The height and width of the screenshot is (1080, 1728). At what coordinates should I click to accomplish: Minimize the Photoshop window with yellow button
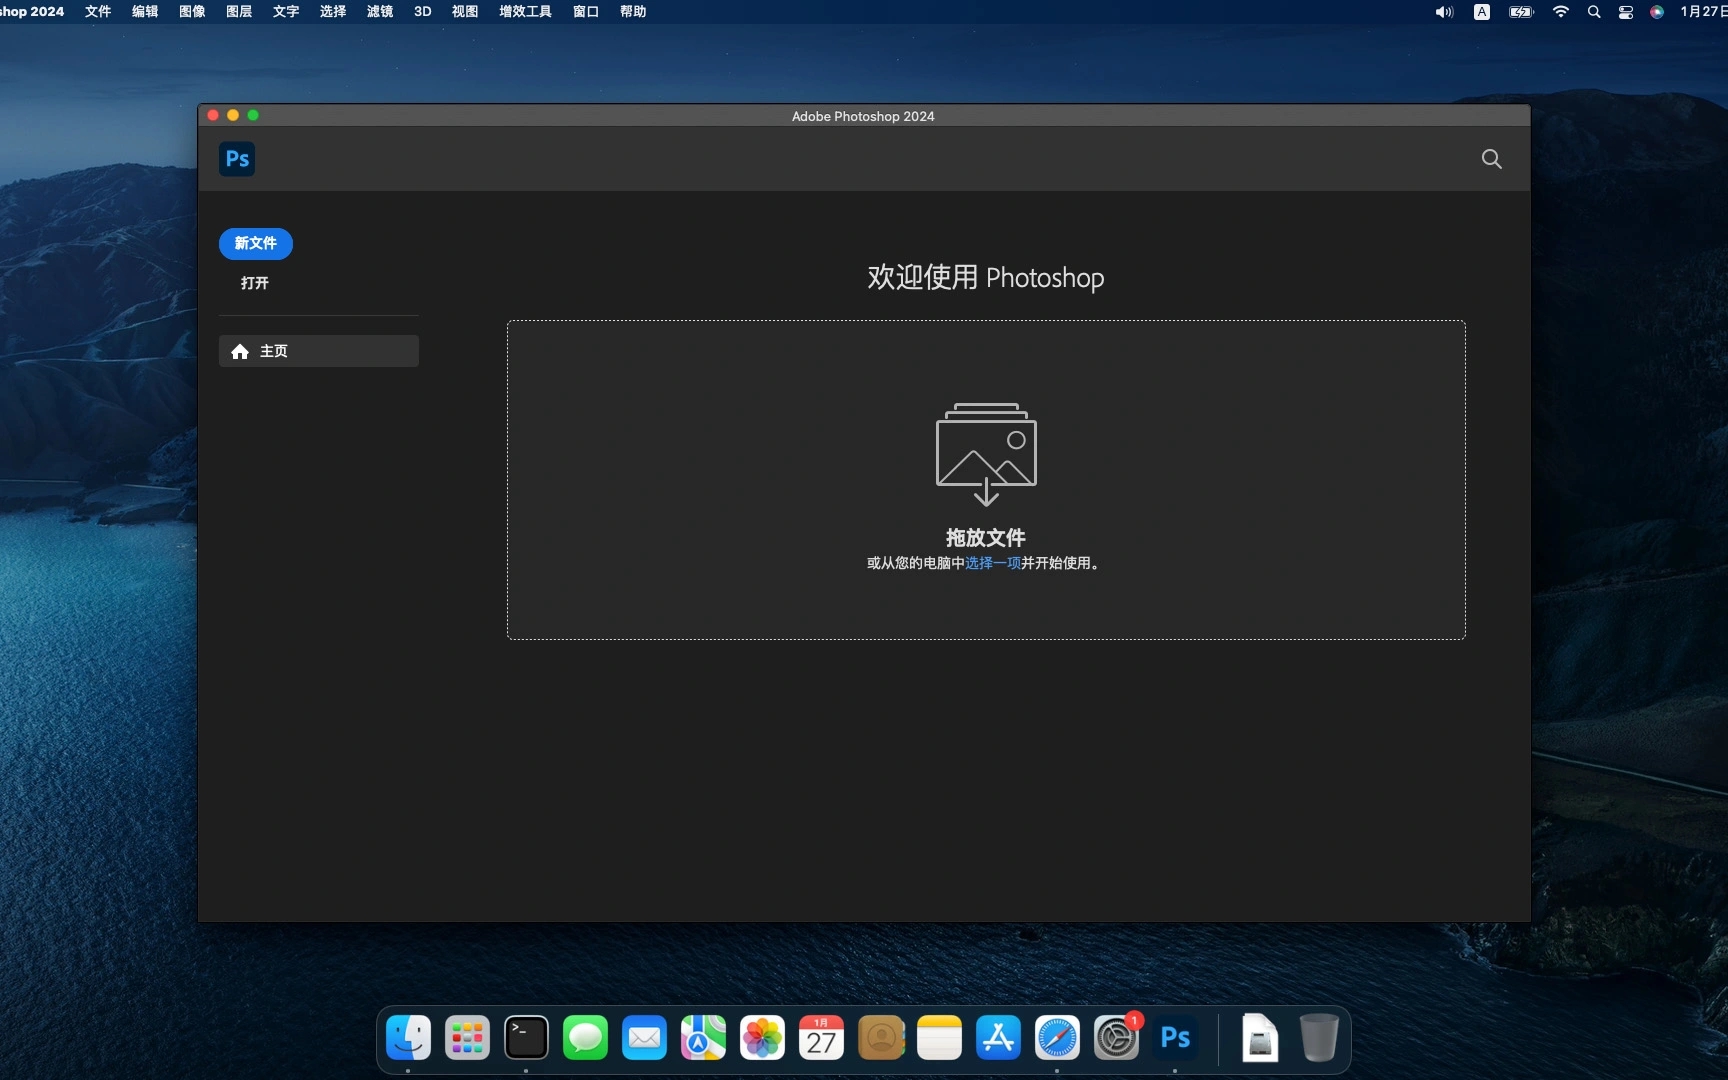233,115
